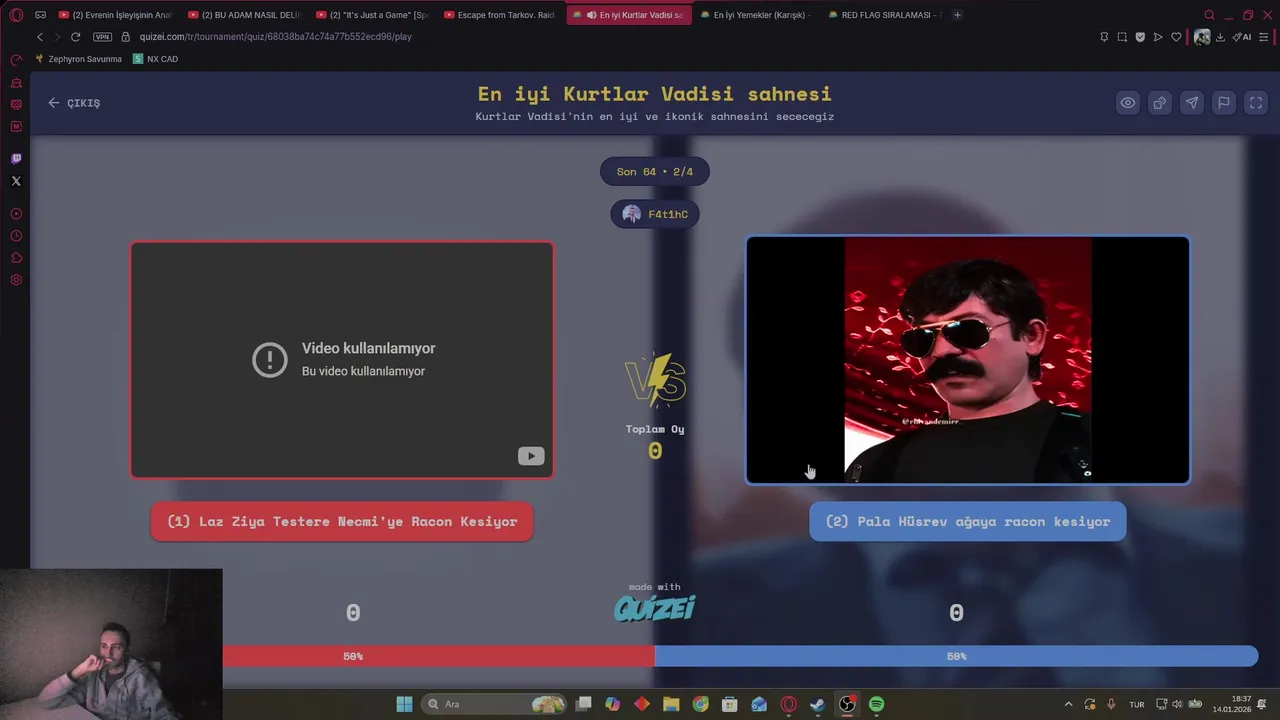Switch to RED FLAG SIRALAMASI tab
The image size is (1280, 720).
(x=884, y=15)
